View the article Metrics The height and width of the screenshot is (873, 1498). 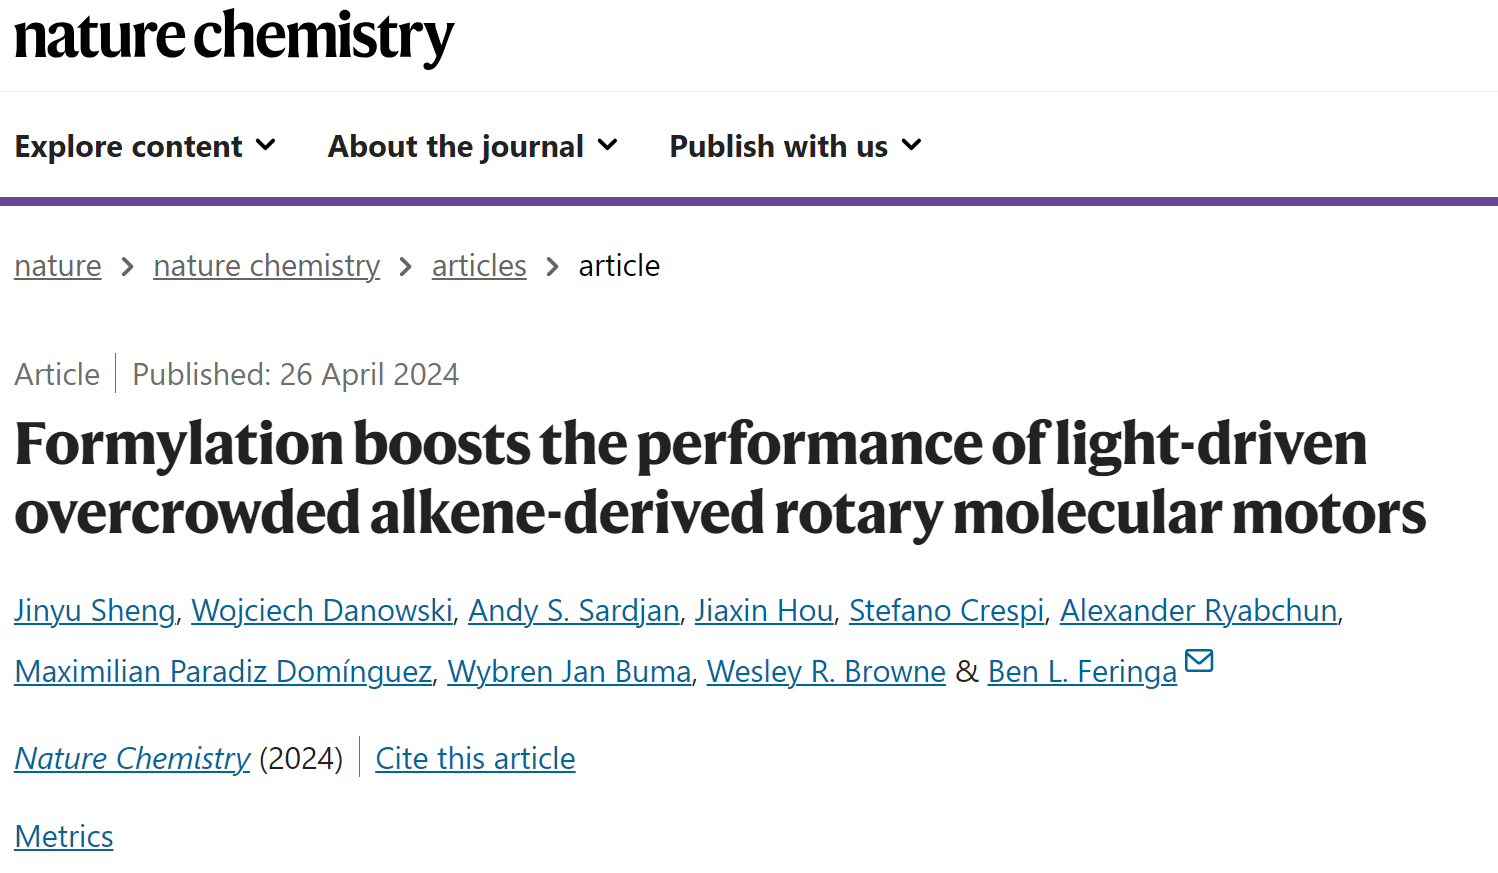pyautogui.click(x=64, y=837)
